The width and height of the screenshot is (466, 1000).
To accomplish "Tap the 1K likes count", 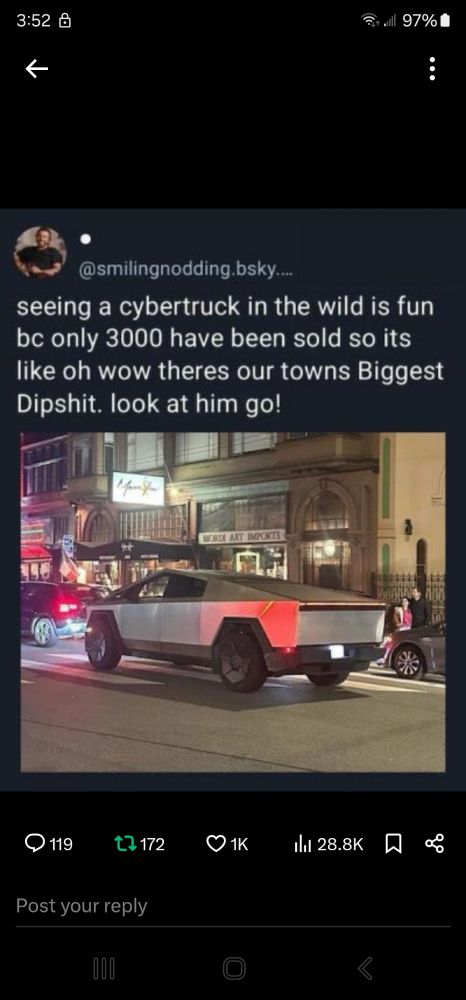I will [238, 844].
